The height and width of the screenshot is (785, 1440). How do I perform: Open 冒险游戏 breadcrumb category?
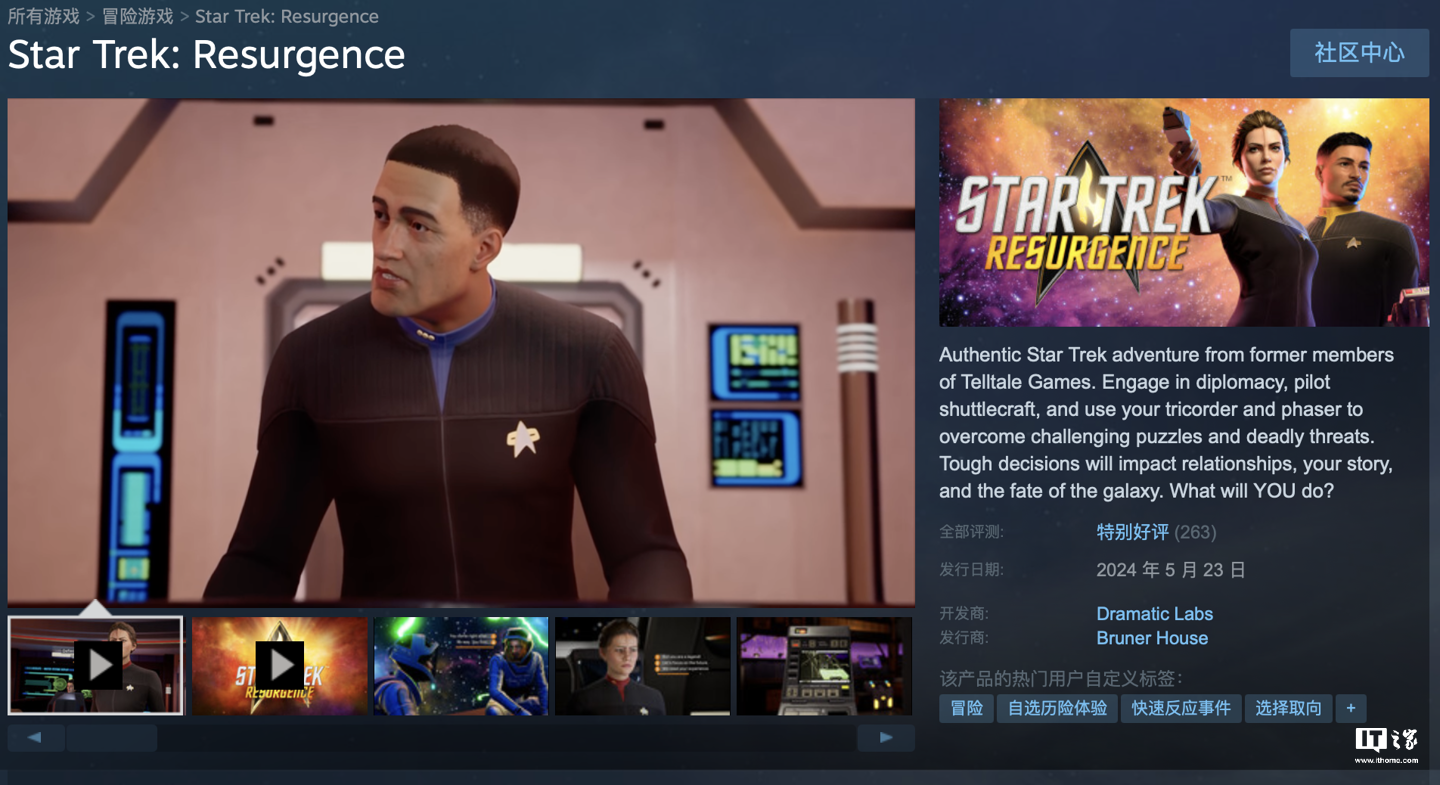[x=138, y=17]
